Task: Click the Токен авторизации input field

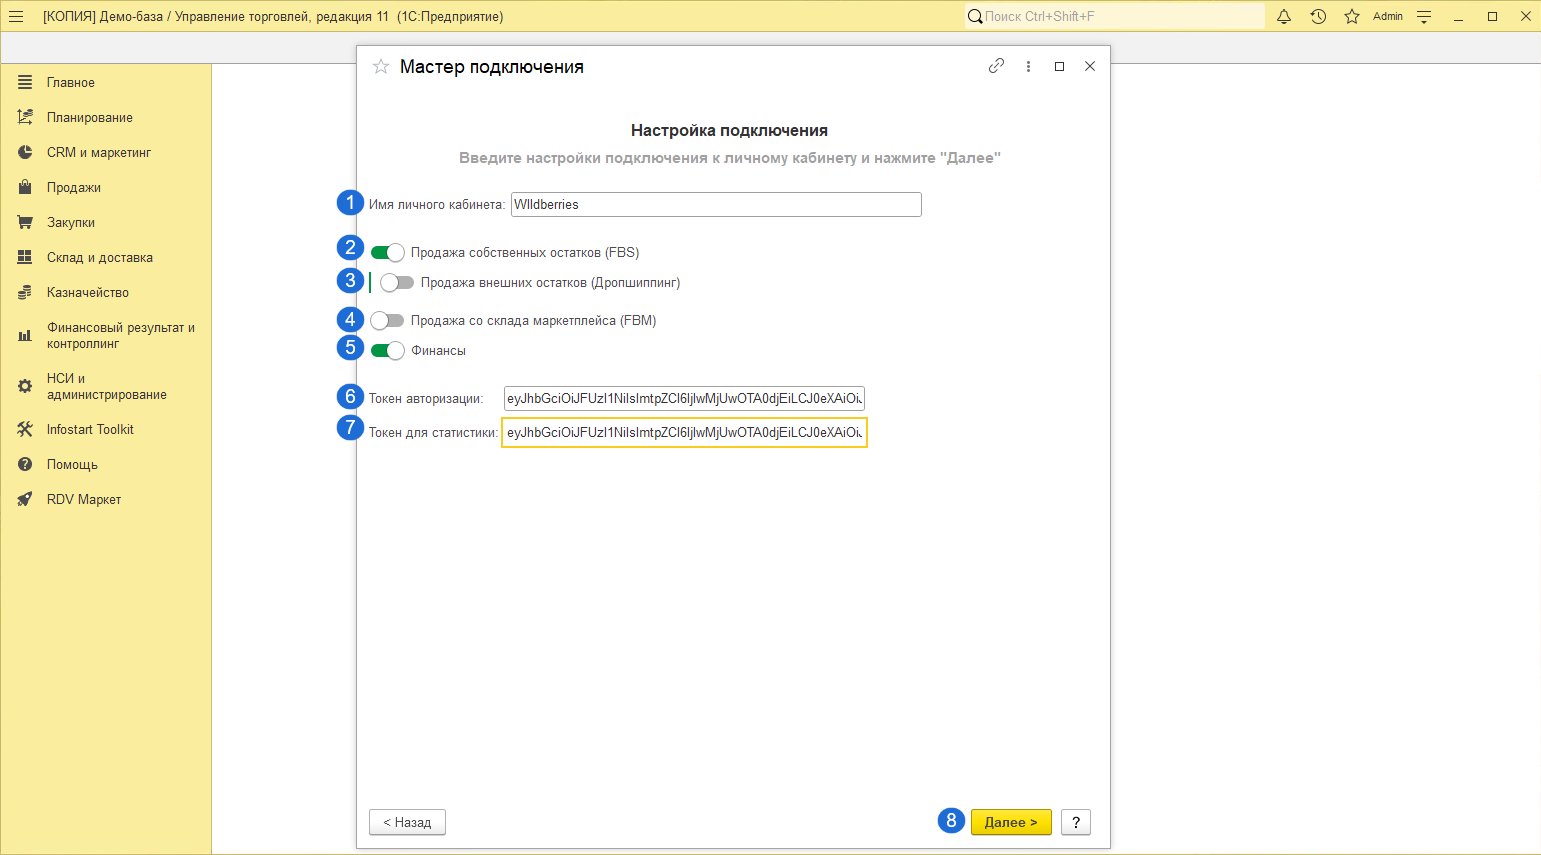Action: [684, 398]
